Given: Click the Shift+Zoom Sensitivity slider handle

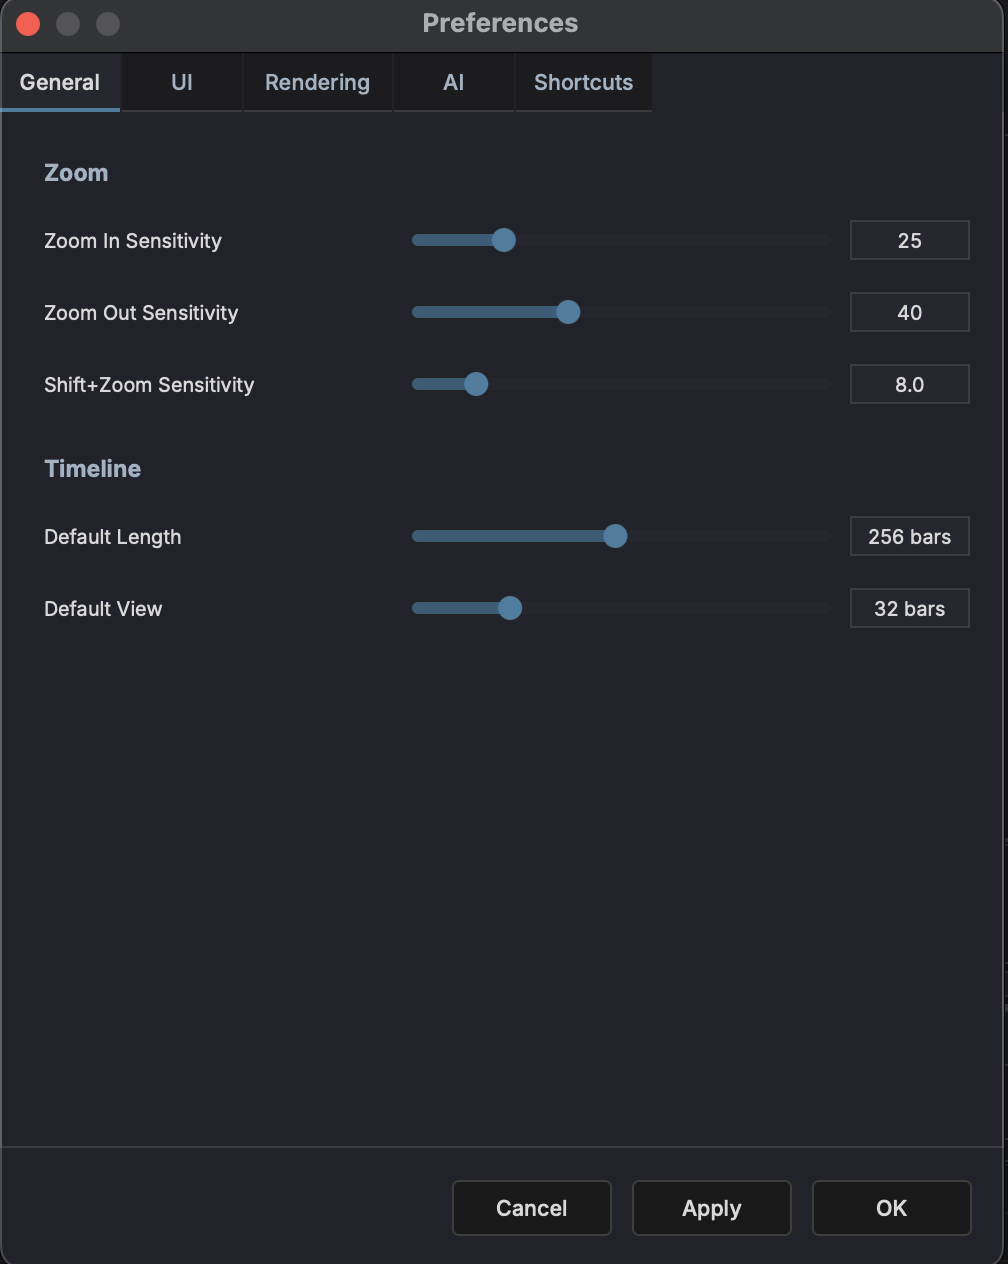Looking at the screenshot, I should tap(476, 384).
